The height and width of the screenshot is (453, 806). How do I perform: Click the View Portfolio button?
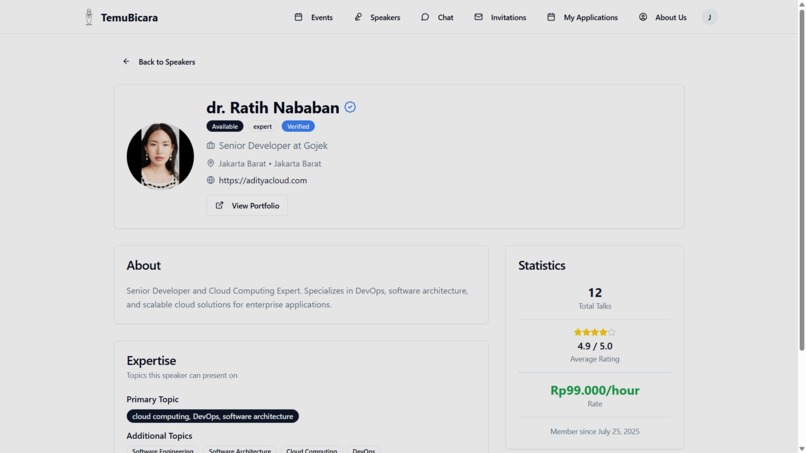pos(247,205)
